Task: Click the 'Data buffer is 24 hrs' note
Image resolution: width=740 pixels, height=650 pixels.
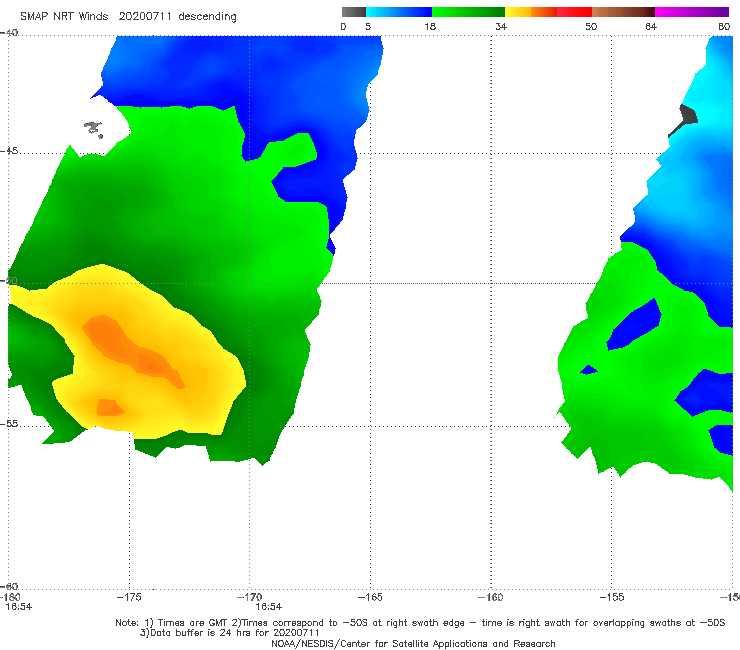Action: pos(230,633)
